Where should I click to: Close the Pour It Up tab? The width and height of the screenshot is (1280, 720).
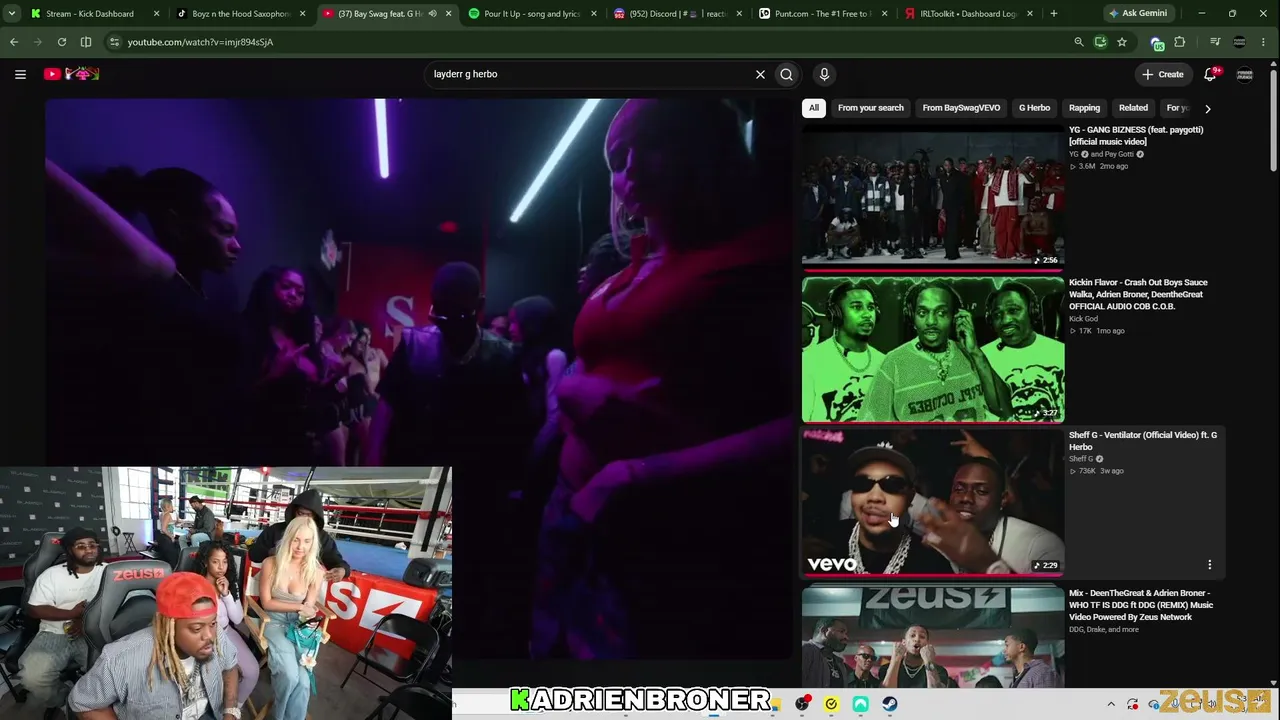pos(594,14)
